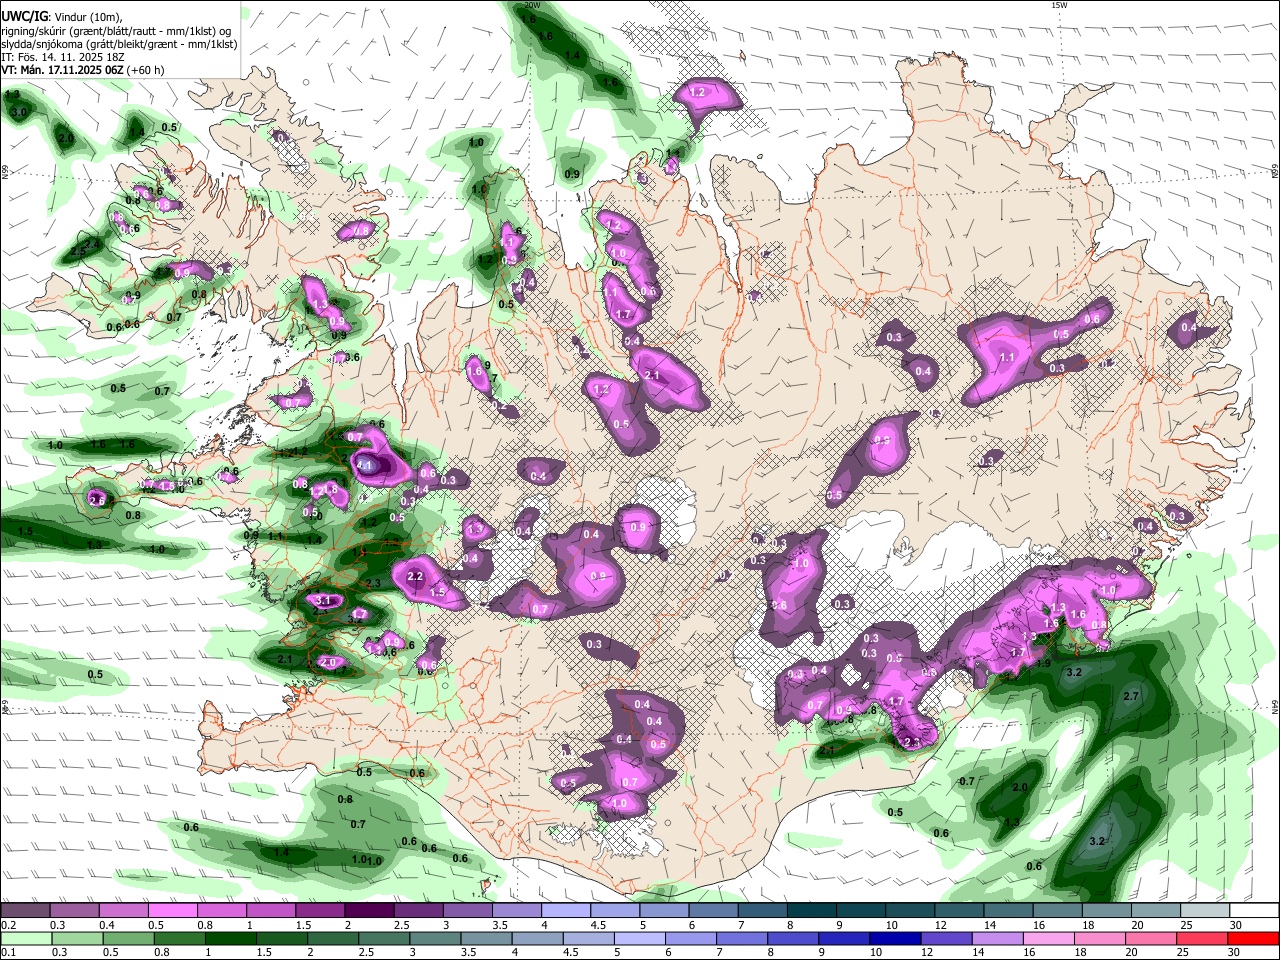Screen dimensions: 1280x960
Task: Click the '3.0' precipitation value on the map
Action: click(x=19, y=113)
